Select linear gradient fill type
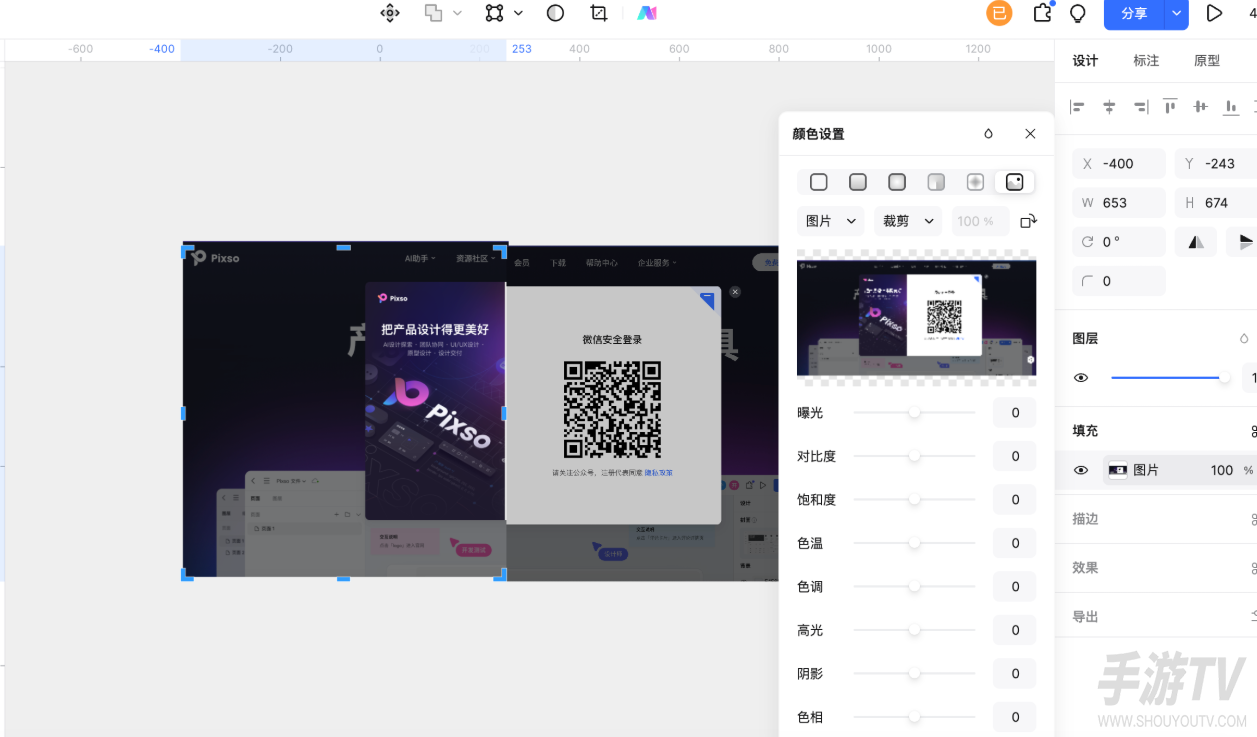1257x737 pixels. tap(858, 182)
